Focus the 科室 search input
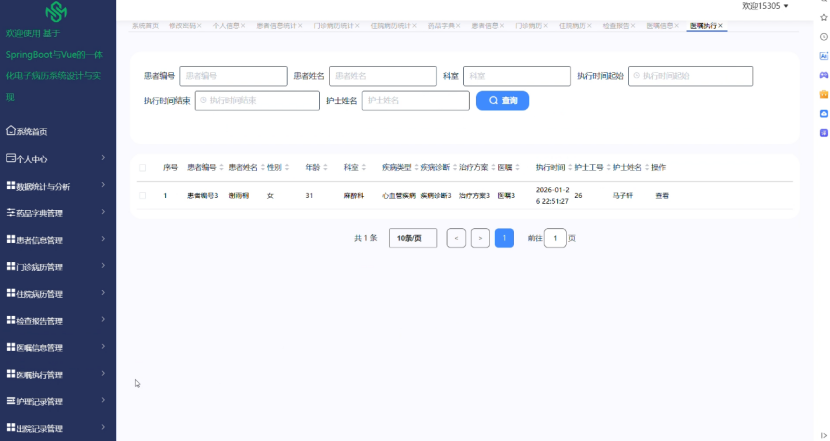Screen dimensions: 830x441 click(x=517, y=76)
